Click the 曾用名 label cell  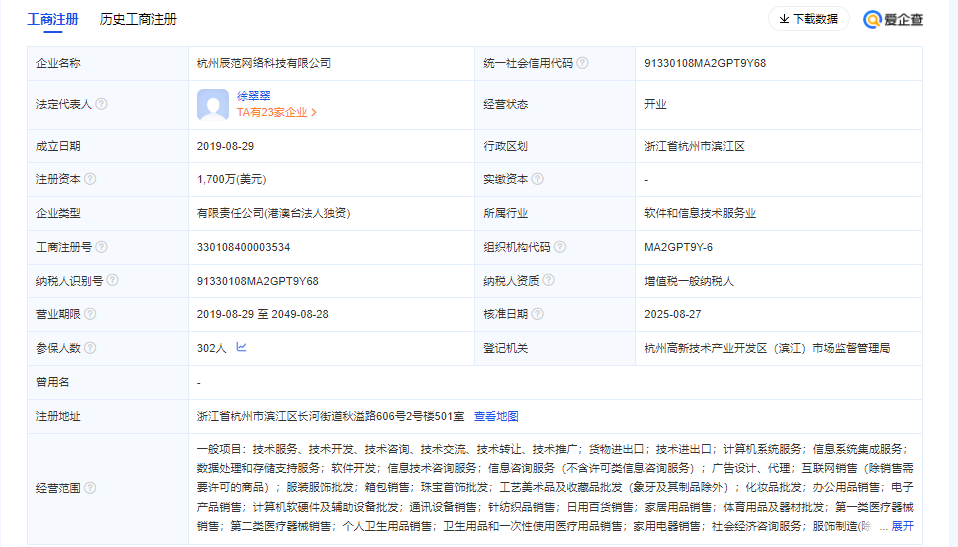pyautogui.click(x=108, y=382)
